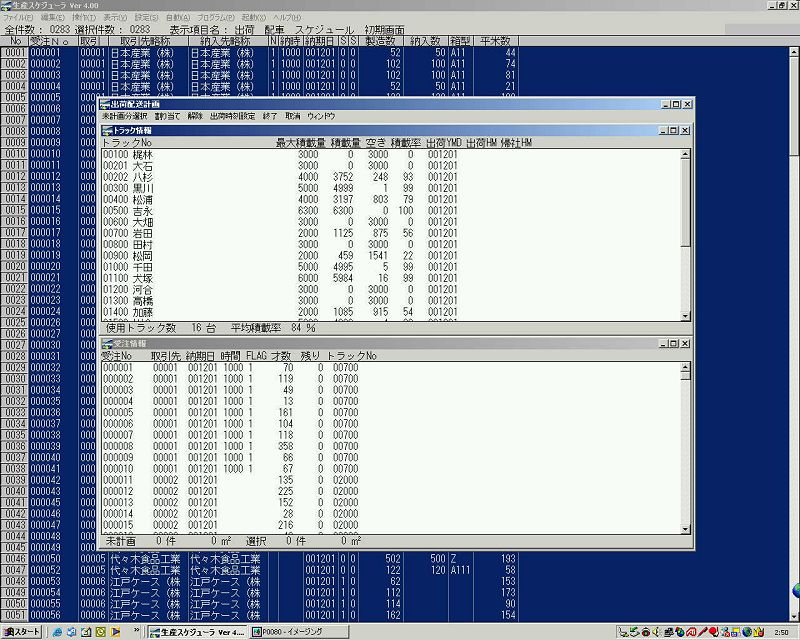Open the プログラム(P) menu in main window

coord(216,18)
